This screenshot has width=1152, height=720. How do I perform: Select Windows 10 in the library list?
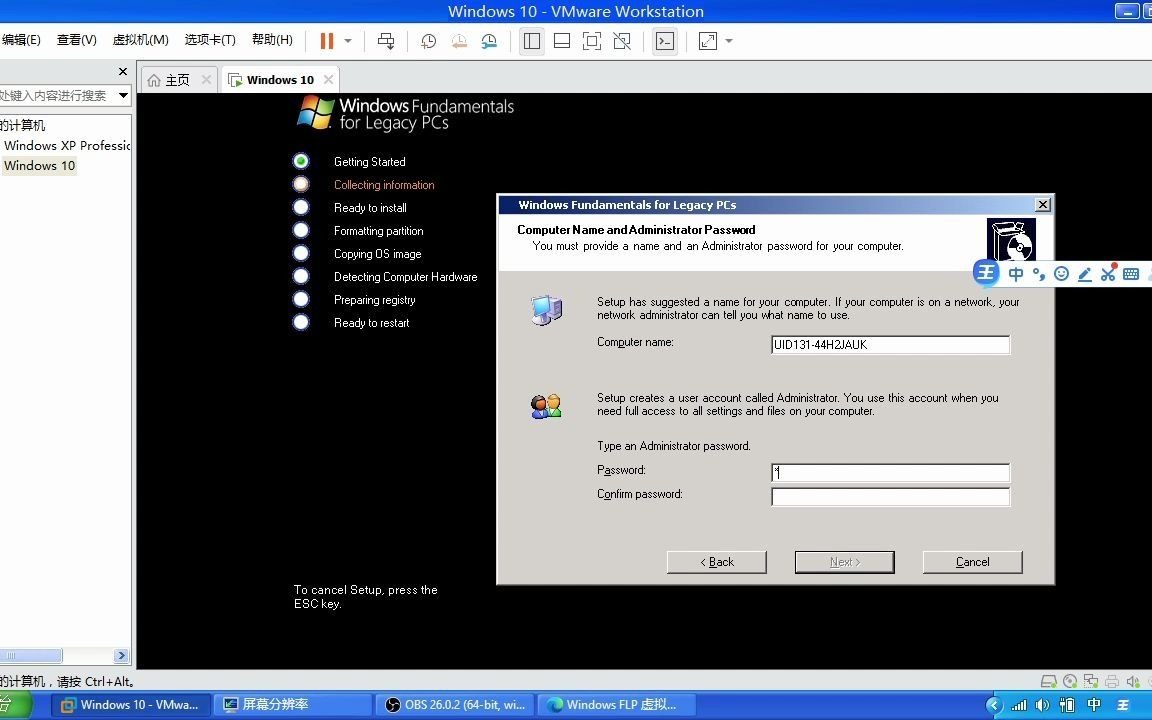(40, 166)
